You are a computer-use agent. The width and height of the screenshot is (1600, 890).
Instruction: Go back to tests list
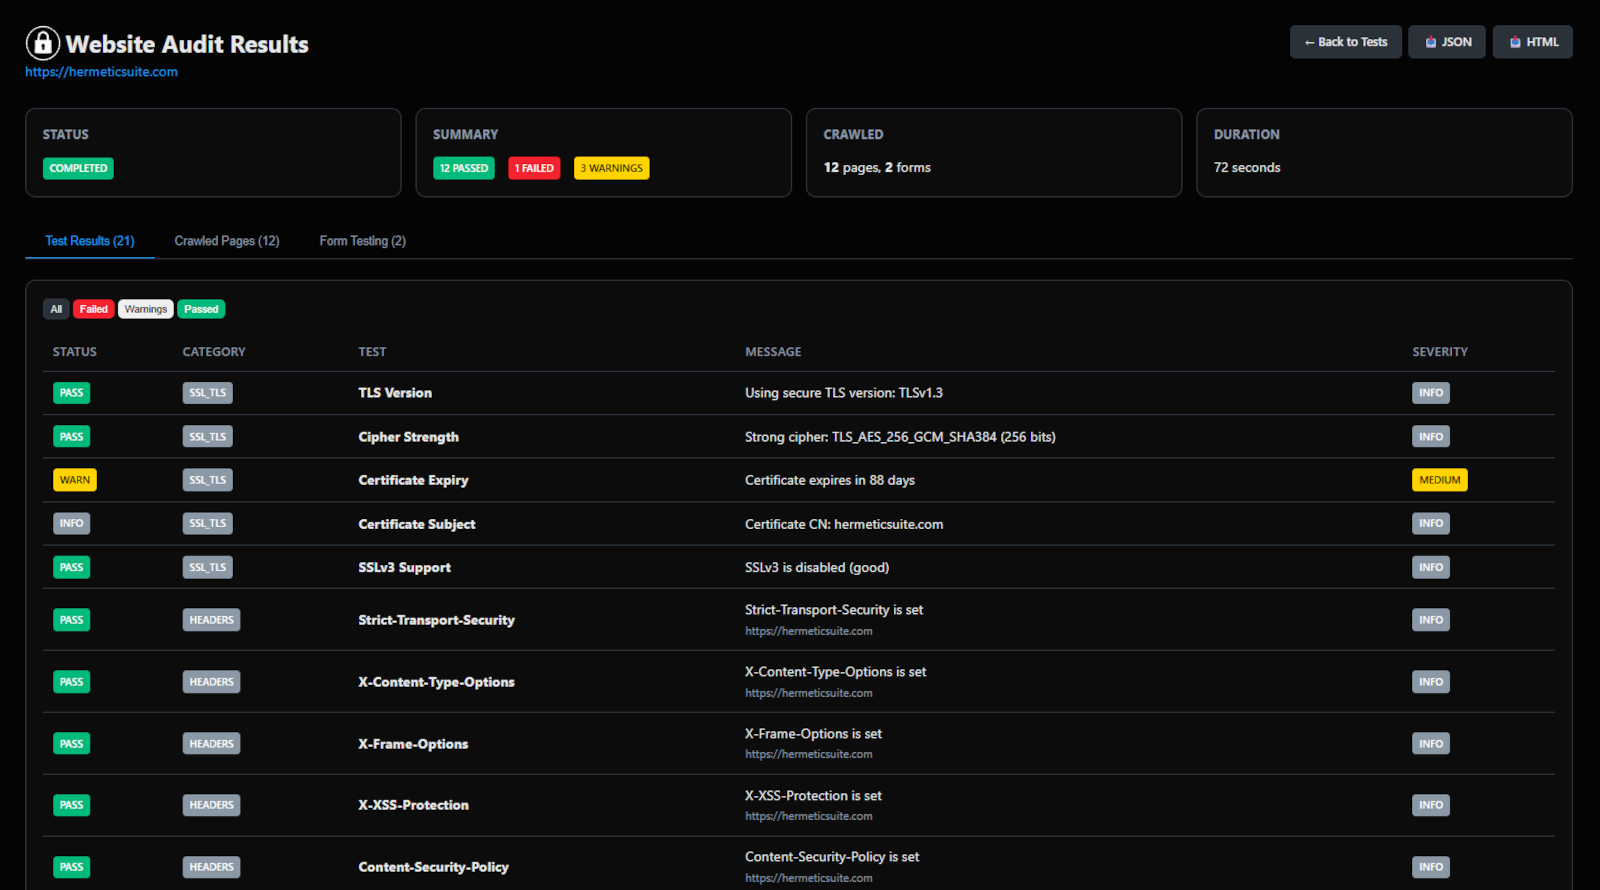tap(1345, 42)
